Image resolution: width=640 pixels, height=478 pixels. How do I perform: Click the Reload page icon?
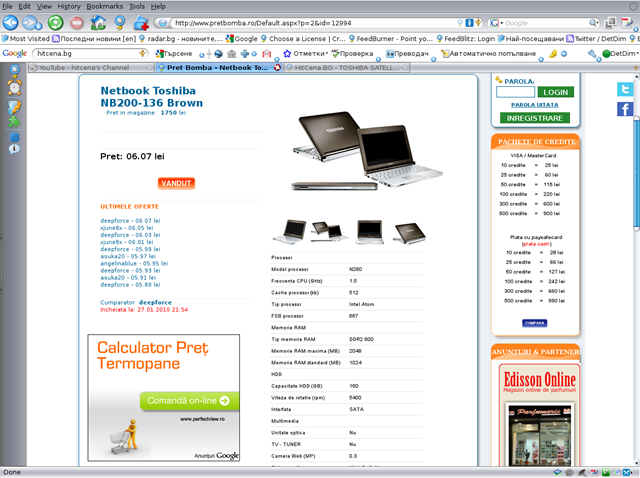tap(54, 22)
